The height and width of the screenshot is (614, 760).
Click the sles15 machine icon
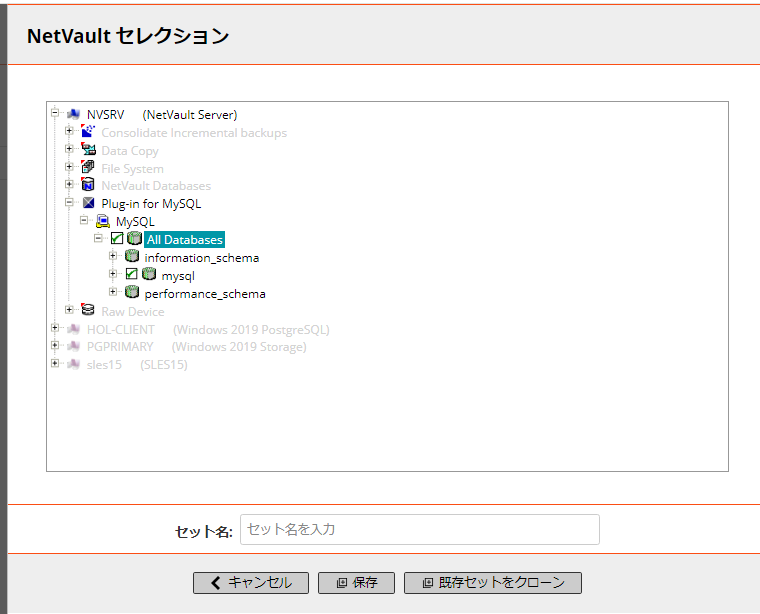pos(74,364)
